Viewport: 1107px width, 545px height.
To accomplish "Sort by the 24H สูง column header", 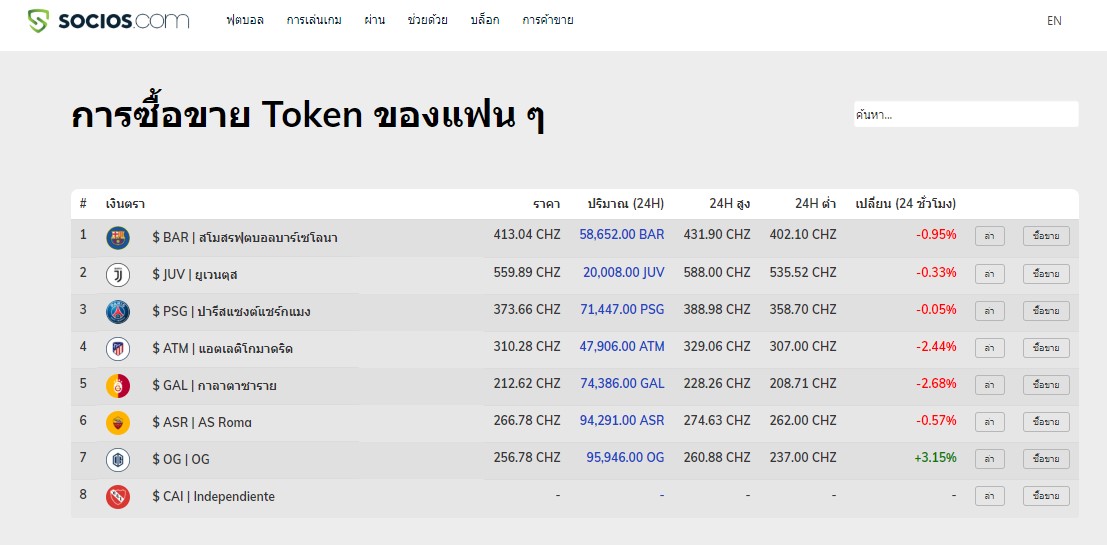I will click(x=730, y=204).
